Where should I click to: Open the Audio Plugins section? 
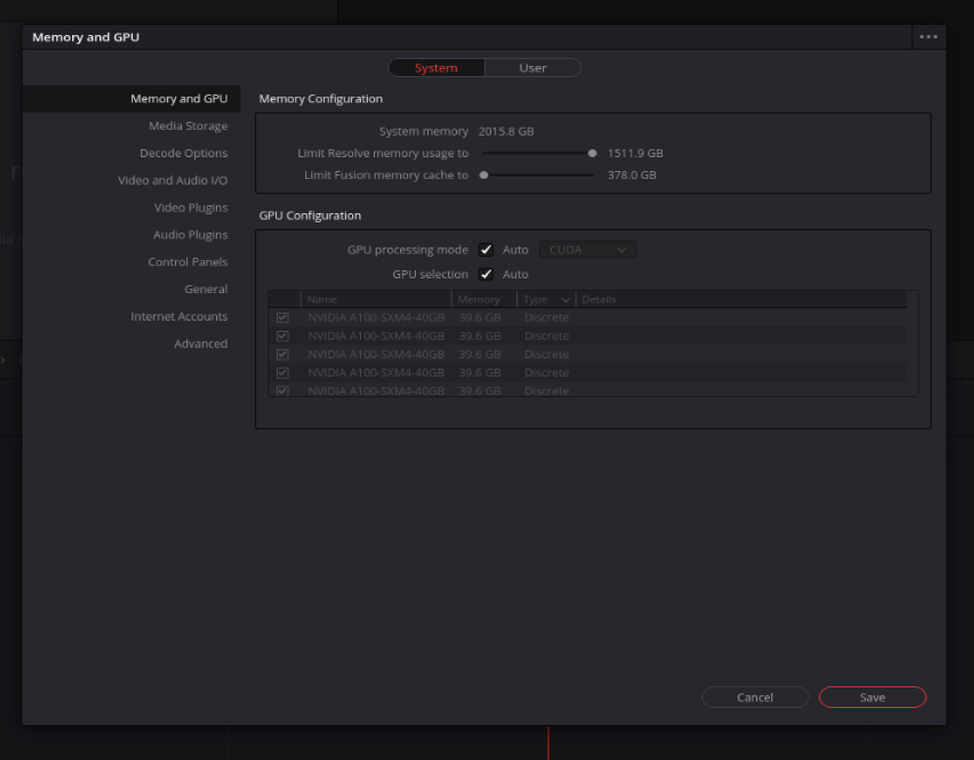[190, 234]
